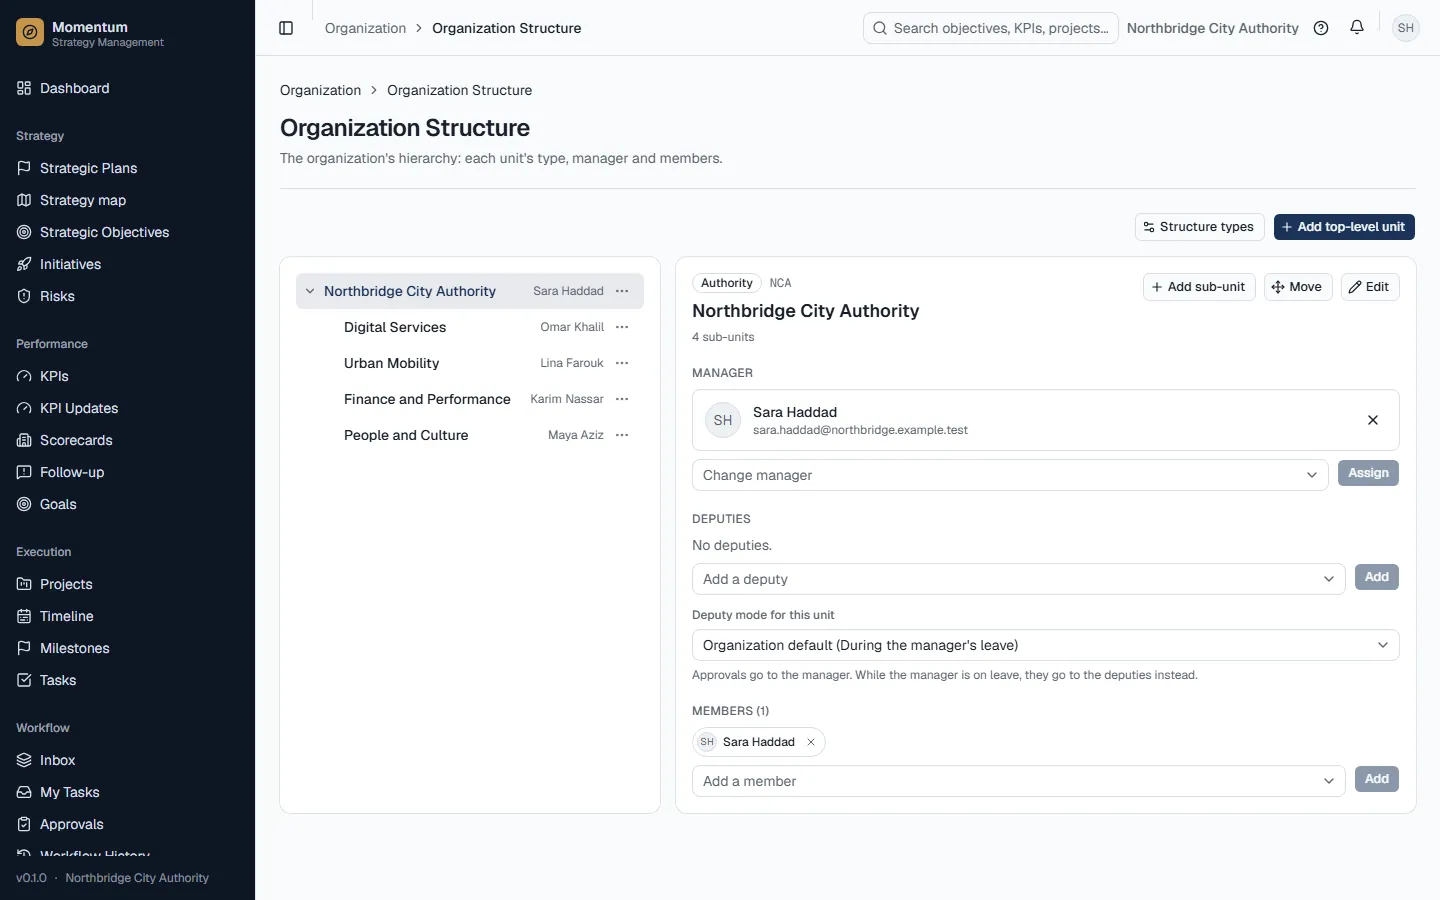Open the Add a deputy dropdown
The width and height of the screenshot is (1440, 900).
pyautogui.click(x=1018, y=579)
